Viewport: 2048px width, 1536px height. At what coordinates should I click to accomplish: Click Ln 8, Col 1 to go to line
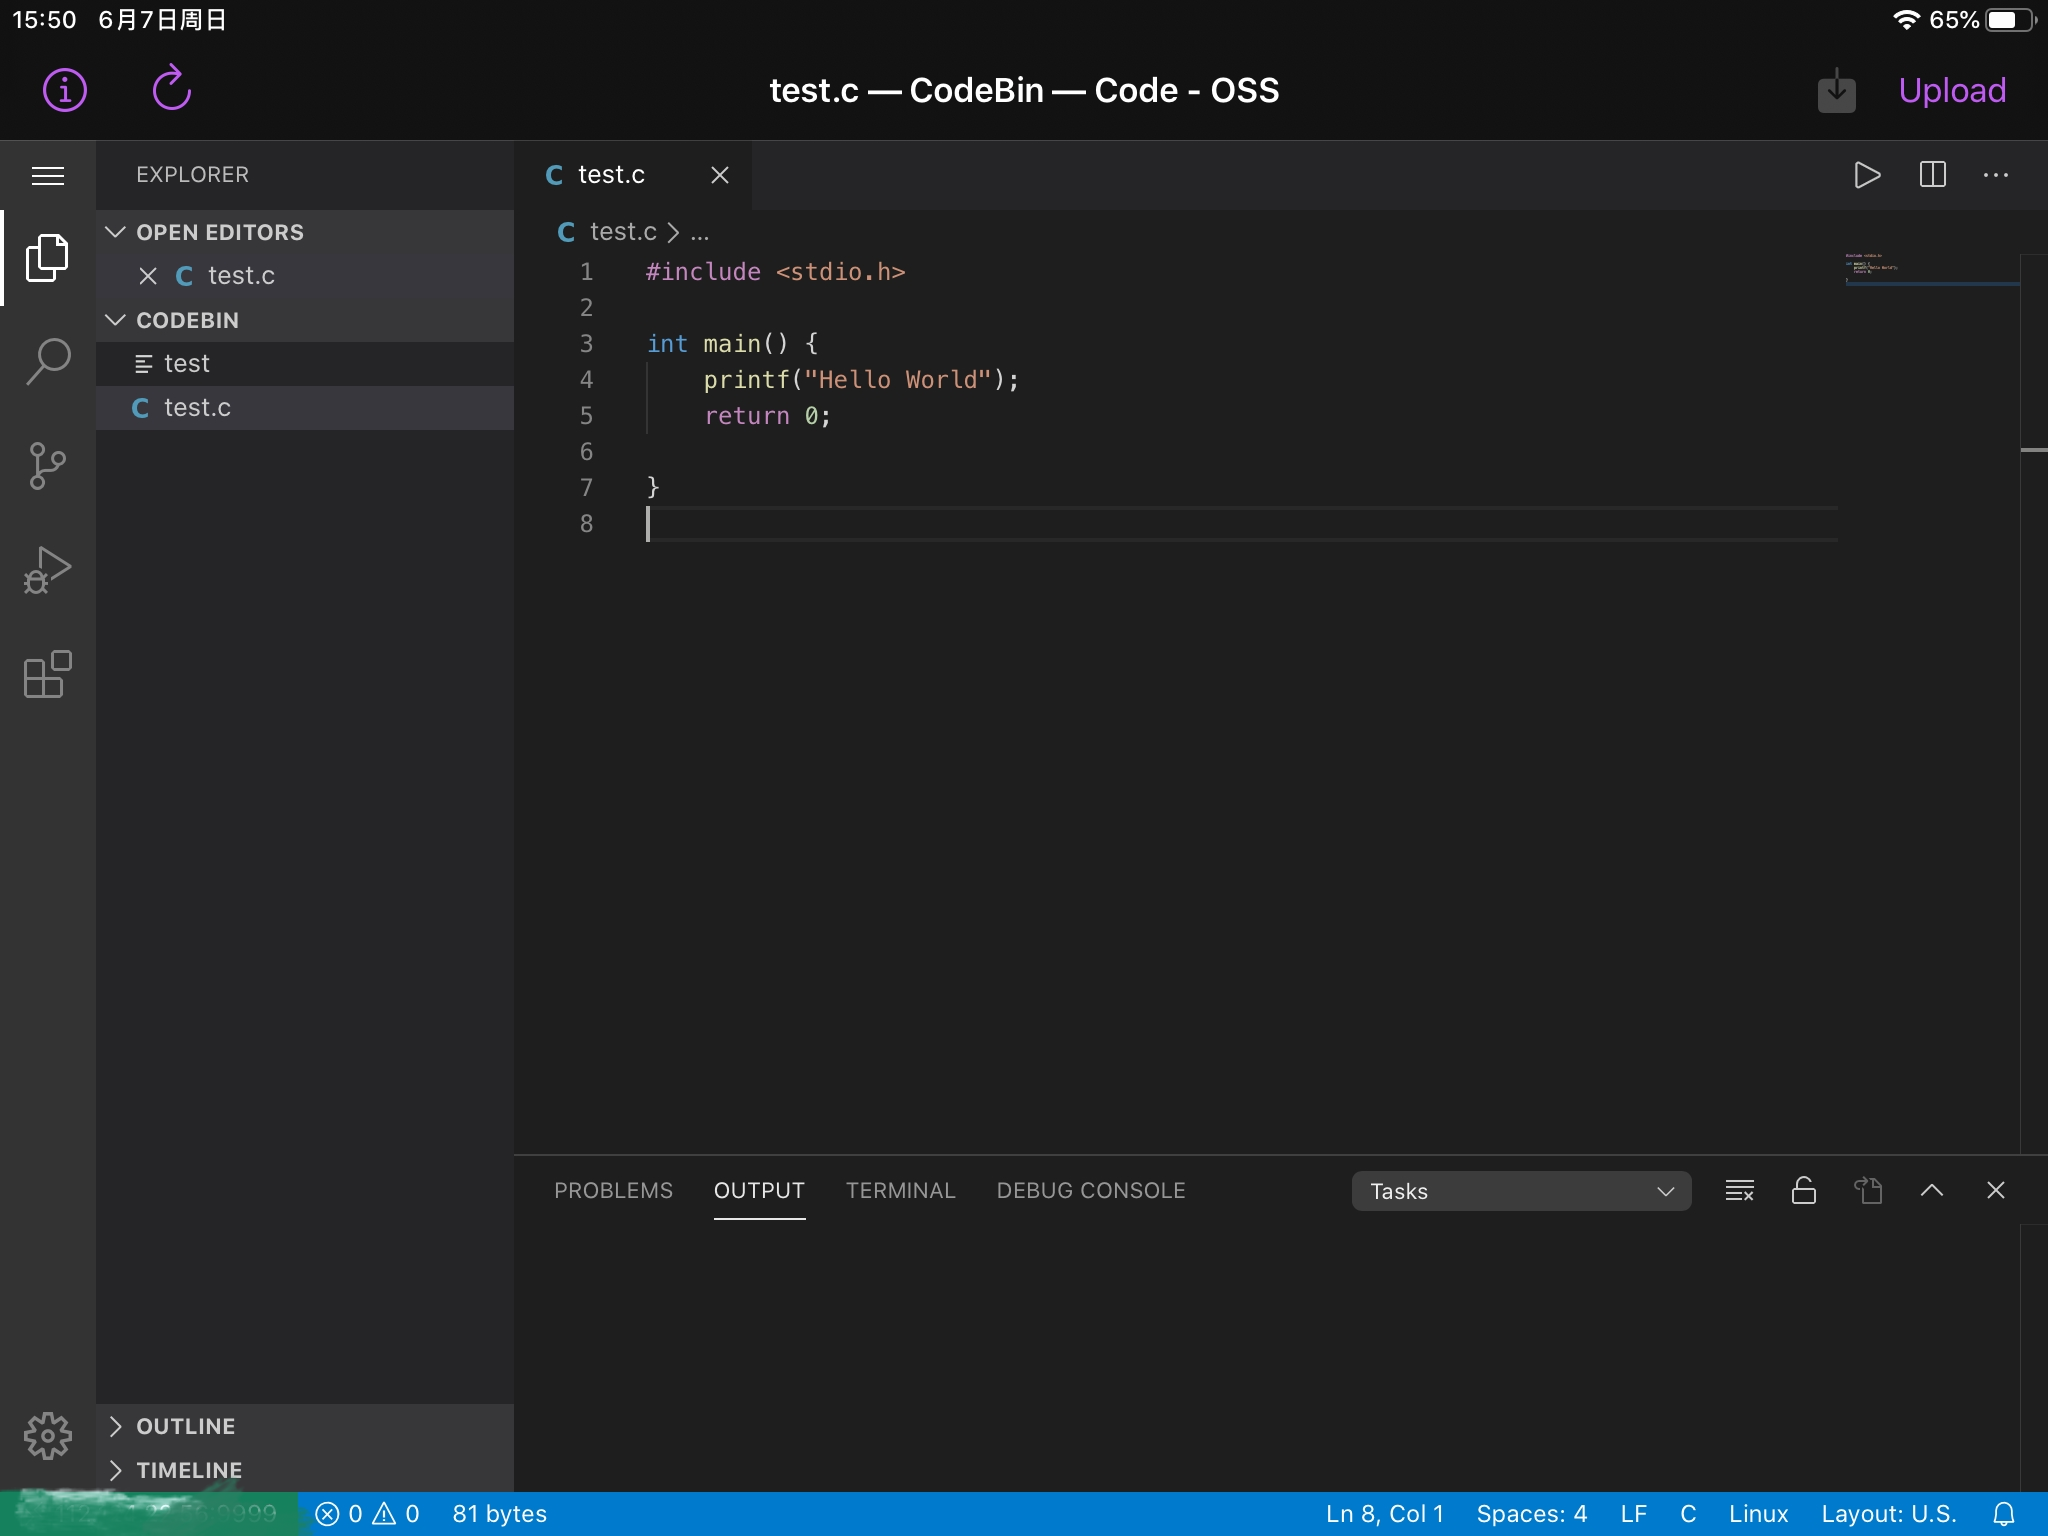click(1383, 1513)
